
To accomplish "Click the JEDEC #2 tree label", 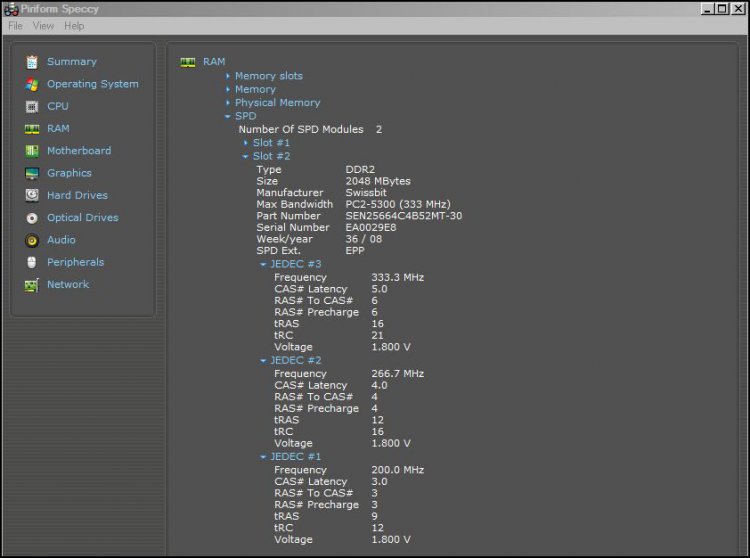I will [296, 361].
